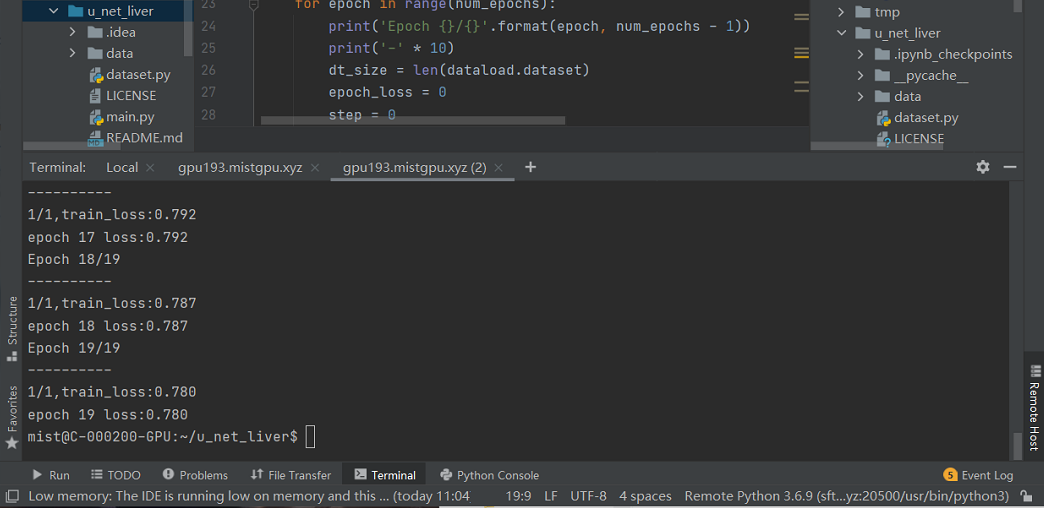The image size is (1044, 508).
Task: Open Remote Python 3.6.9 interpreter selector
Action: point(847,496)
